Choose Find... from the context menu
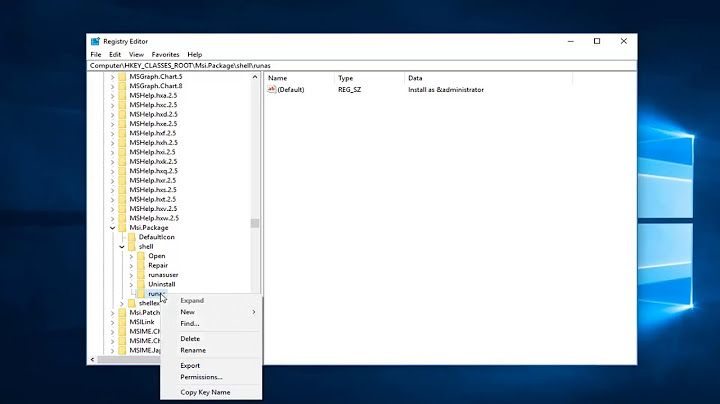The width and height of the screenshot is (720, 404). pyautogui.click(x=211, y=323)
